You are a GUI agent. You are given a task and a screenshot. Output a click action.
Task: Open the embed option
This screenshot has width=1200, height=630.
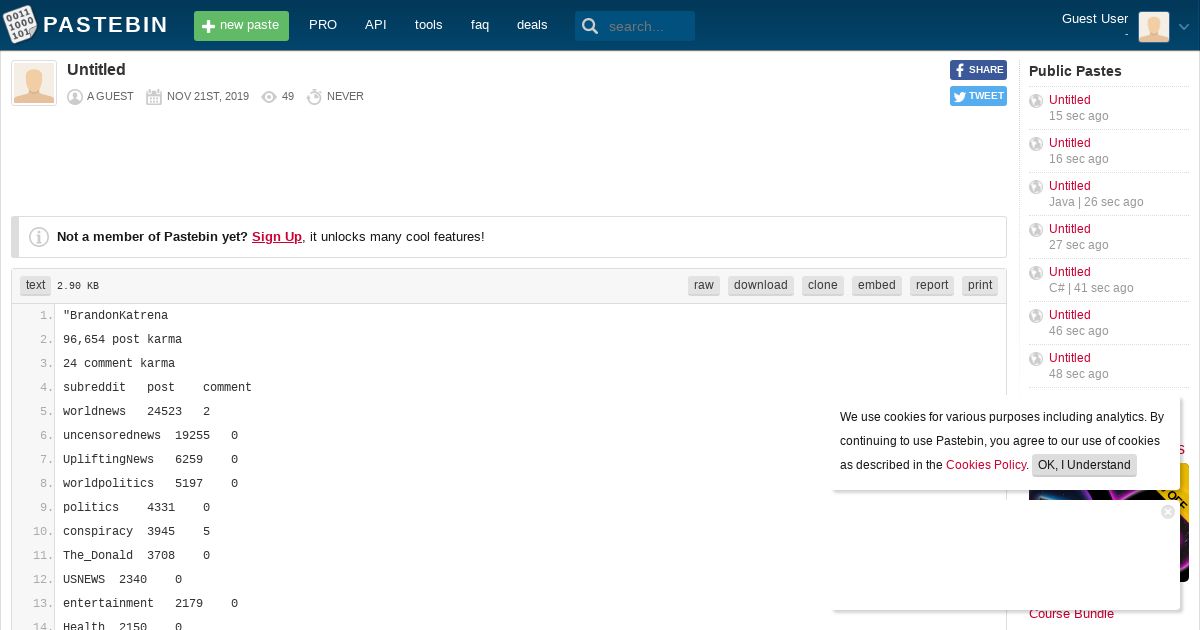[x=877, y=285]
